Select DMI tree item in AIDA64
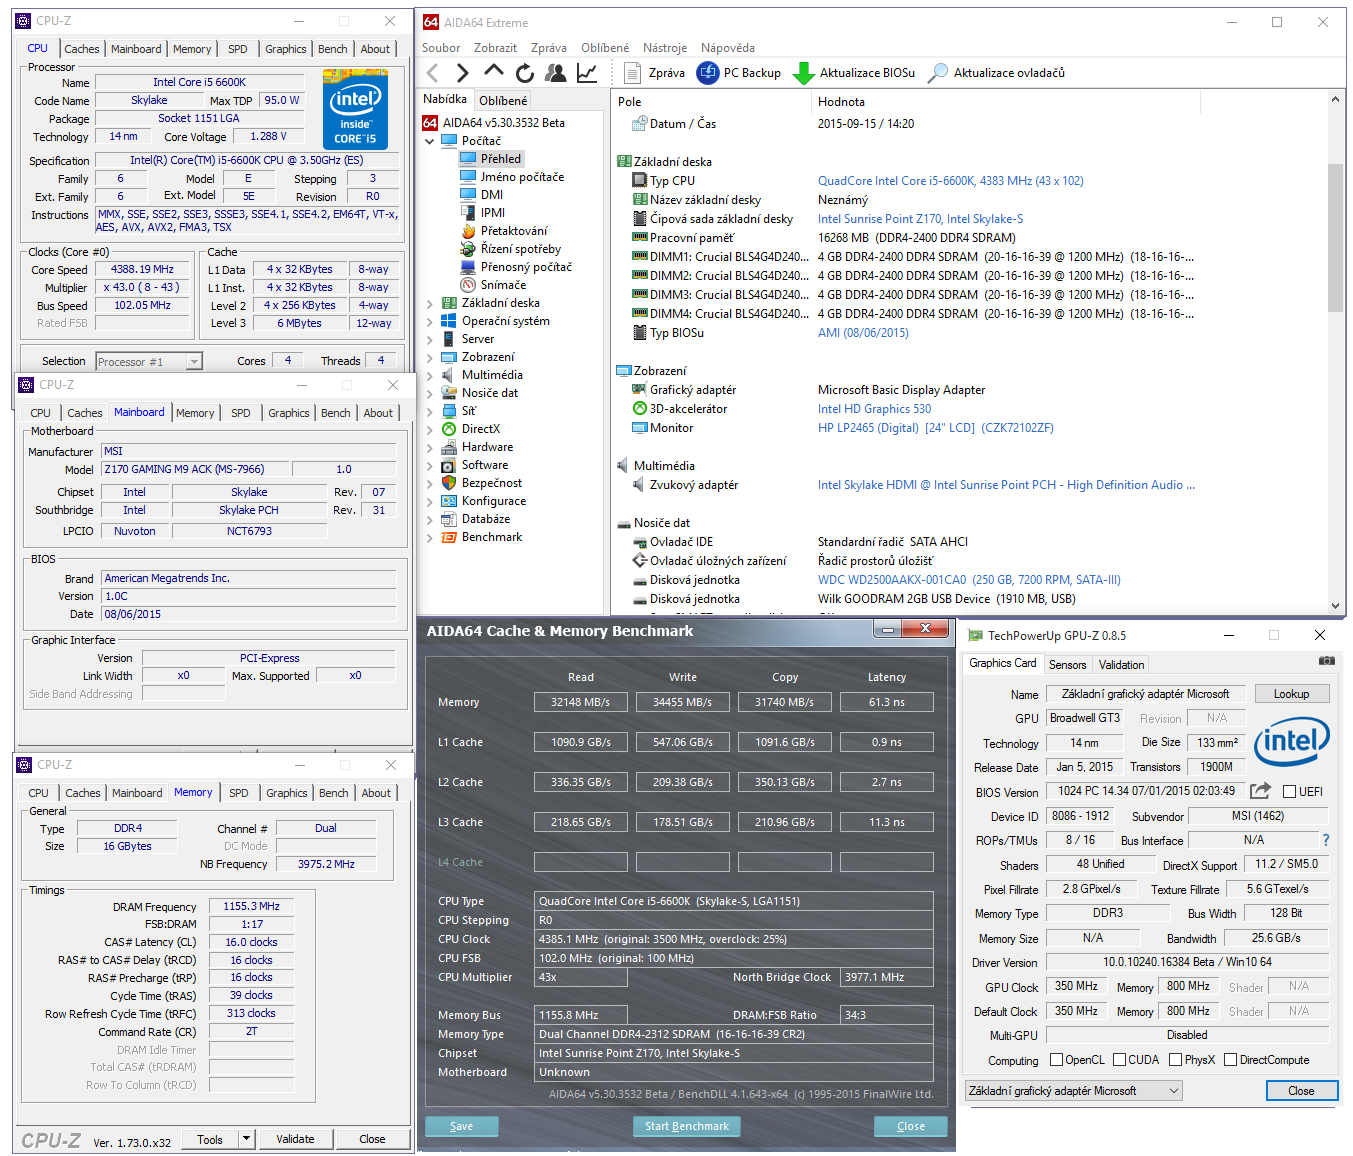This screenshot has width=1353, height=1156. (x=482, y=195)
